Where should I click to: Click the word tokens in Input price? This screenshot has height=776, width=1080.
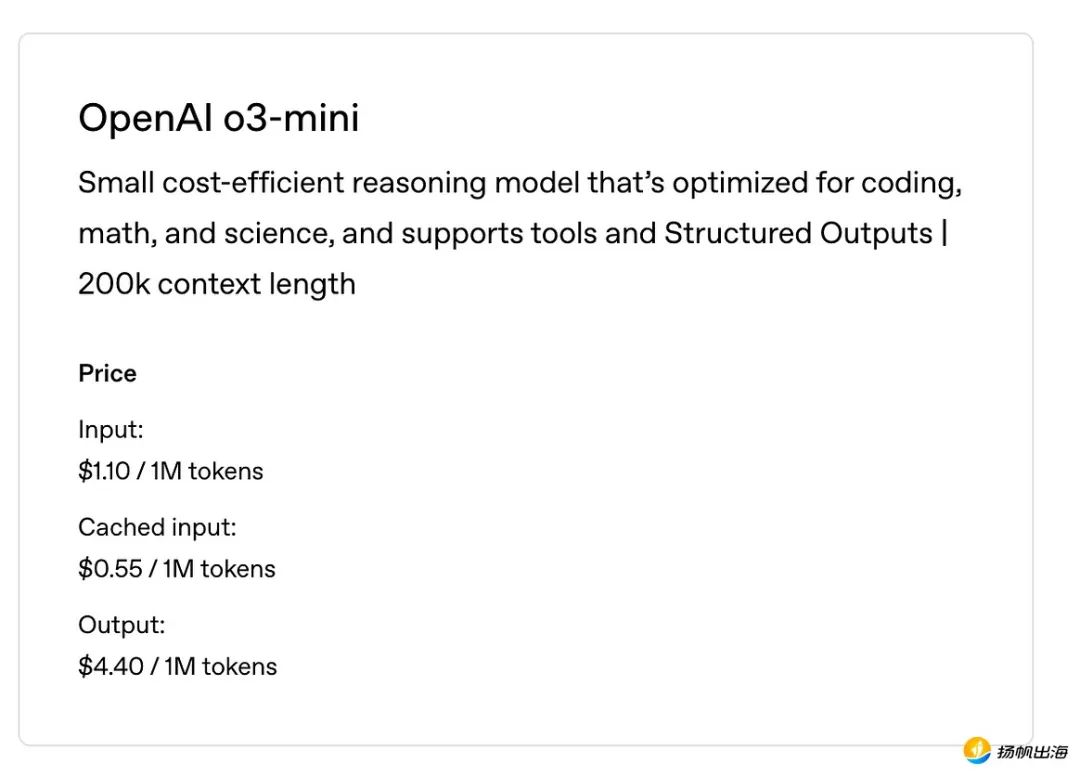pos(226,472)
